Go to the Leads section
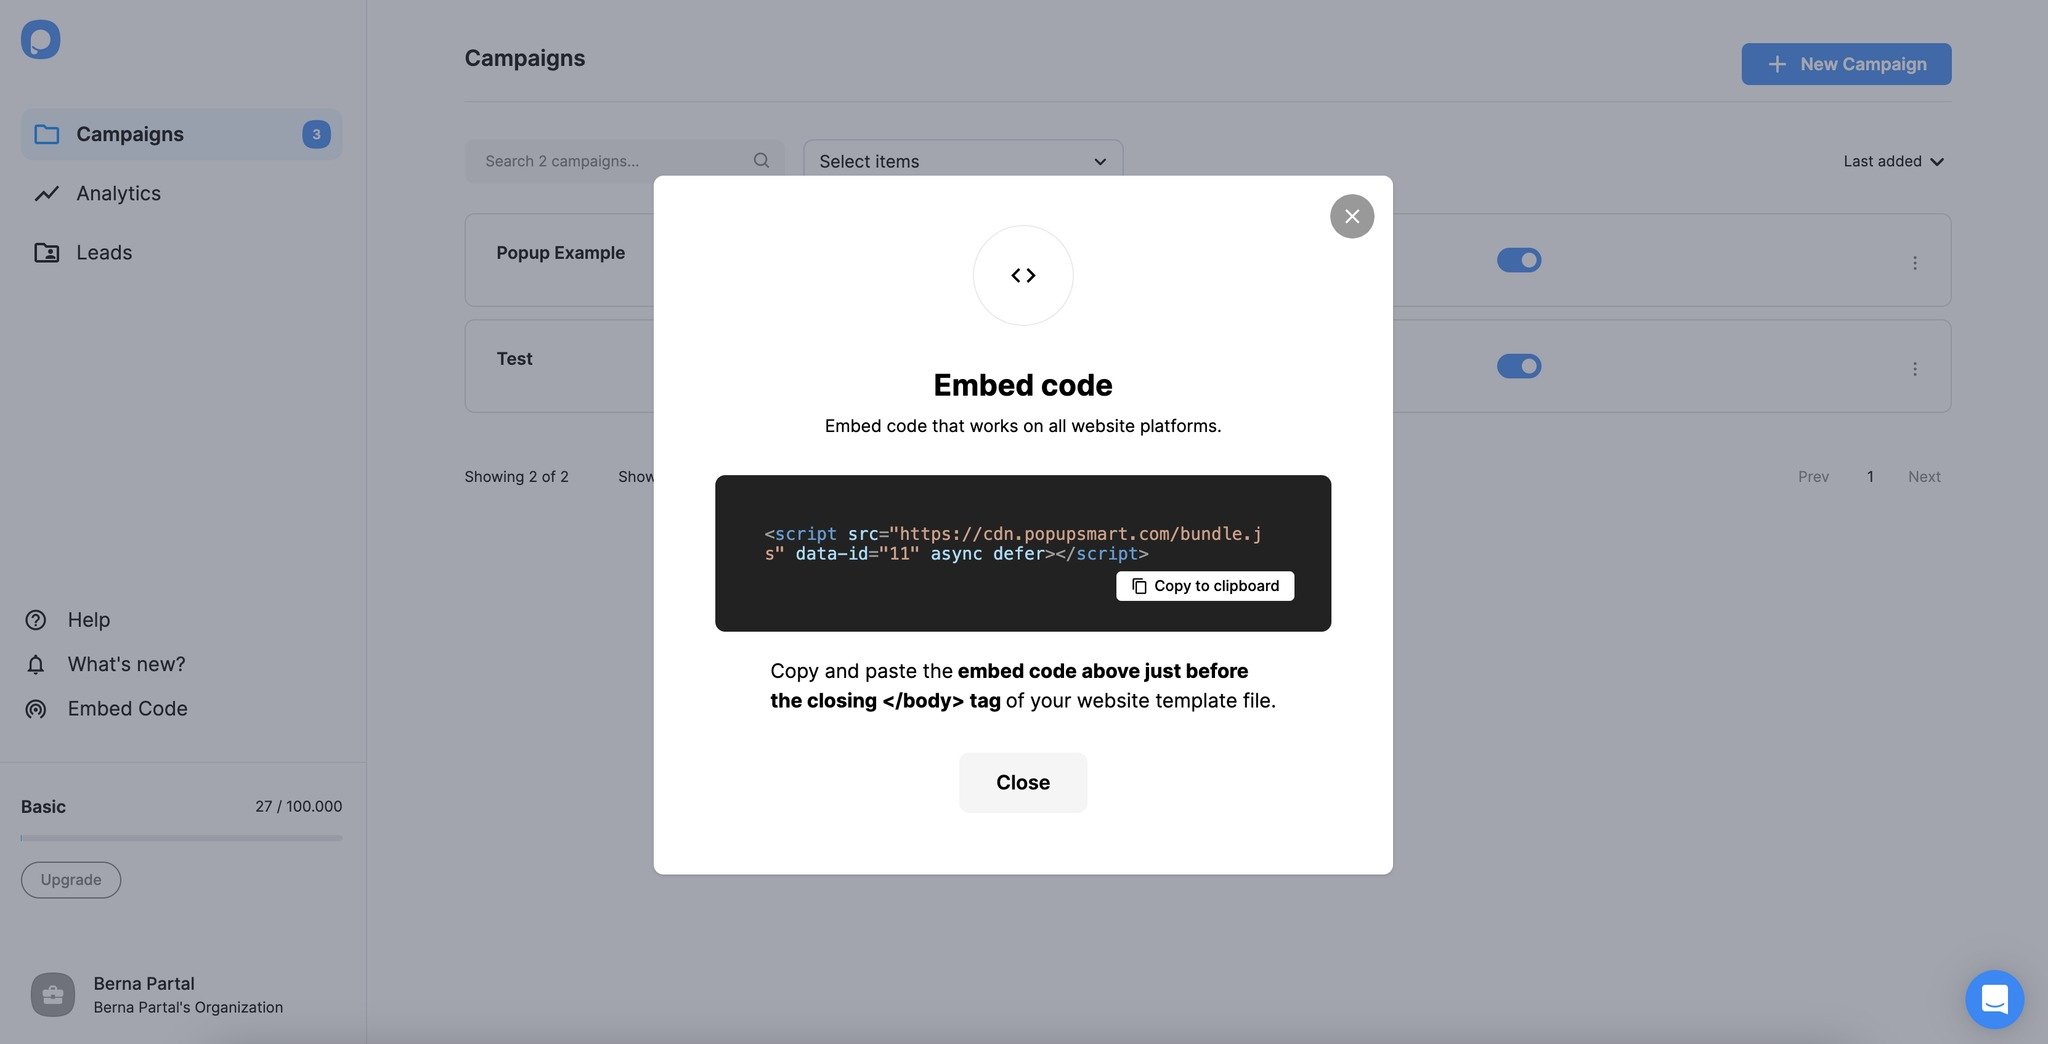The height and width of the screenshot is (1044, 2048). coord(103,252)
